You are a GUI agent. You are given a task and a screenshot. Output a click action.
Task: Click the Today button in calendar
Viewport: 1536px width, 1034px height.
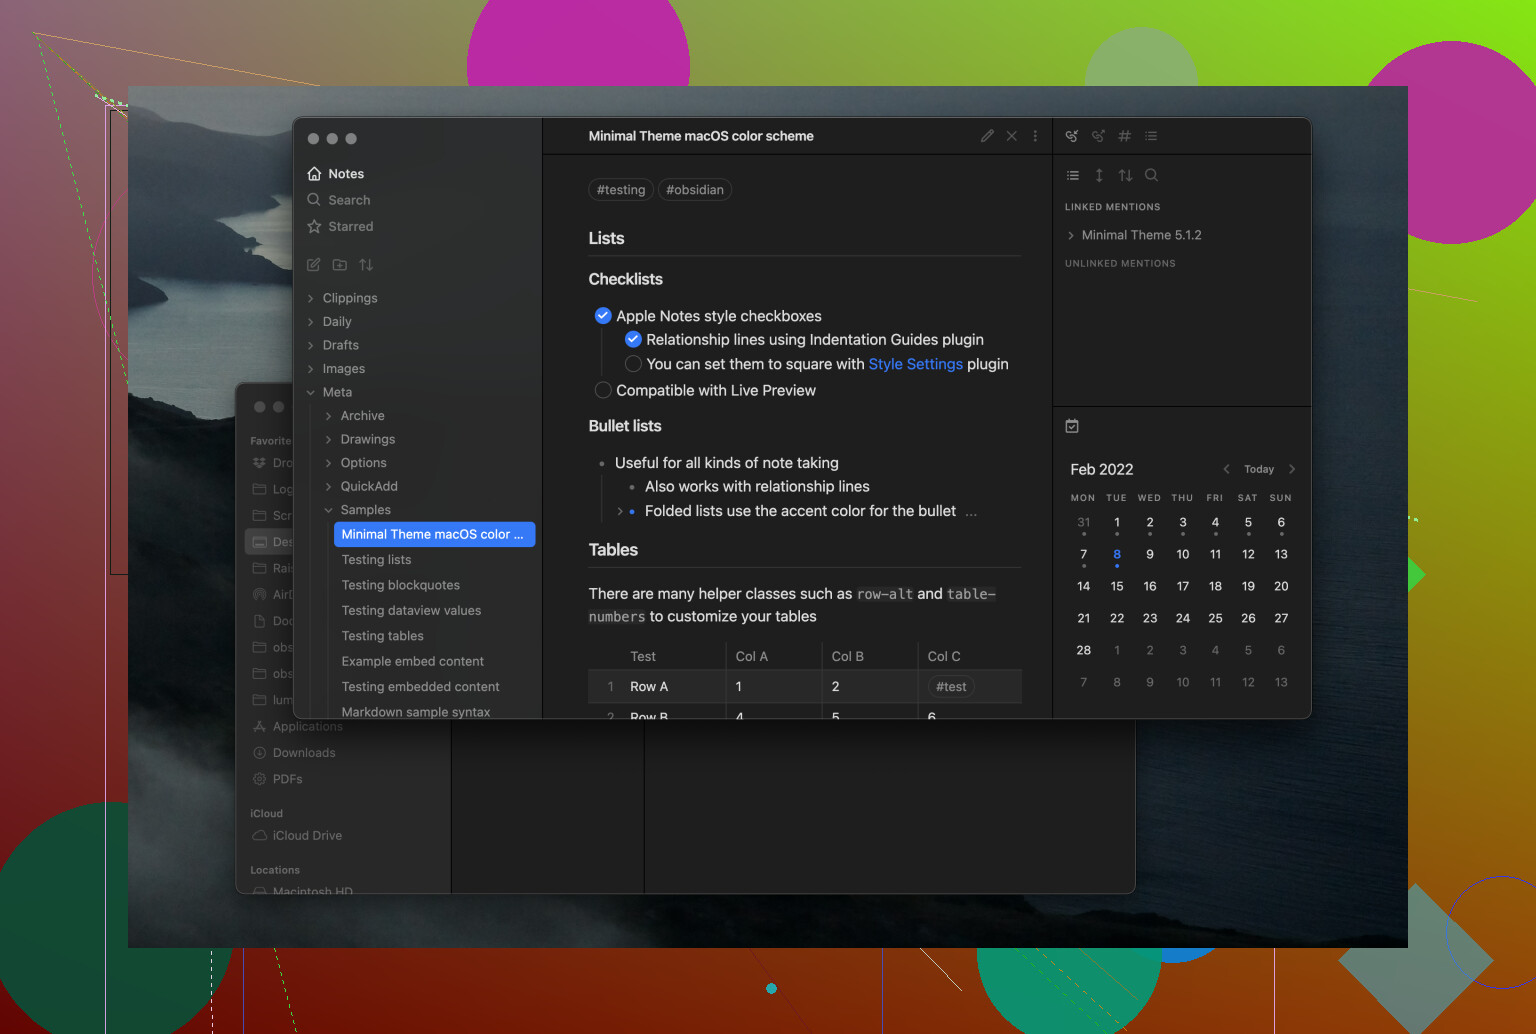coord(1258,469)
